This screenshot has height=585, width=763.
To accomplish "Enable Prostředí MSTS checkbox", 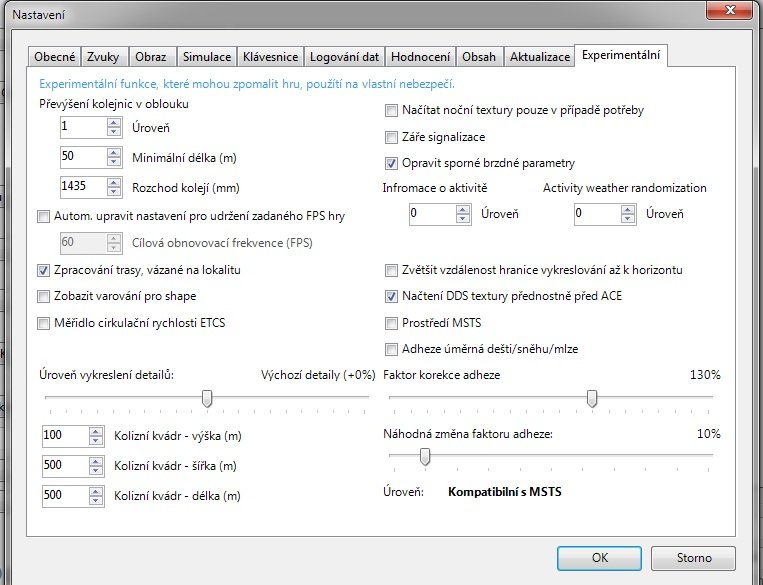I will pos(392,323).
